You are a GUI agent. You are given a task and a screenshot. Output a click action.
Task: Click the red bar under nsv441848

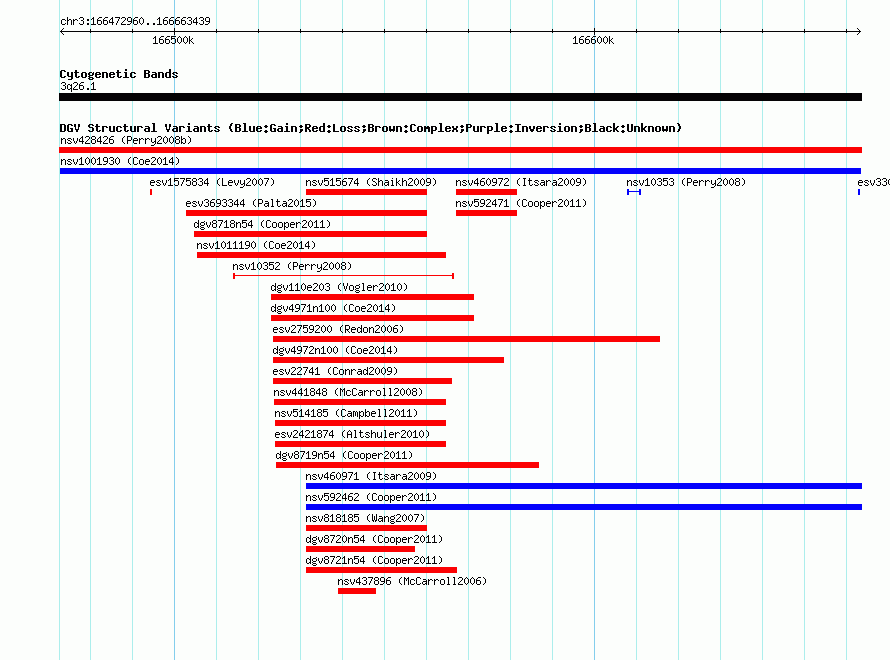pos(360,402)
